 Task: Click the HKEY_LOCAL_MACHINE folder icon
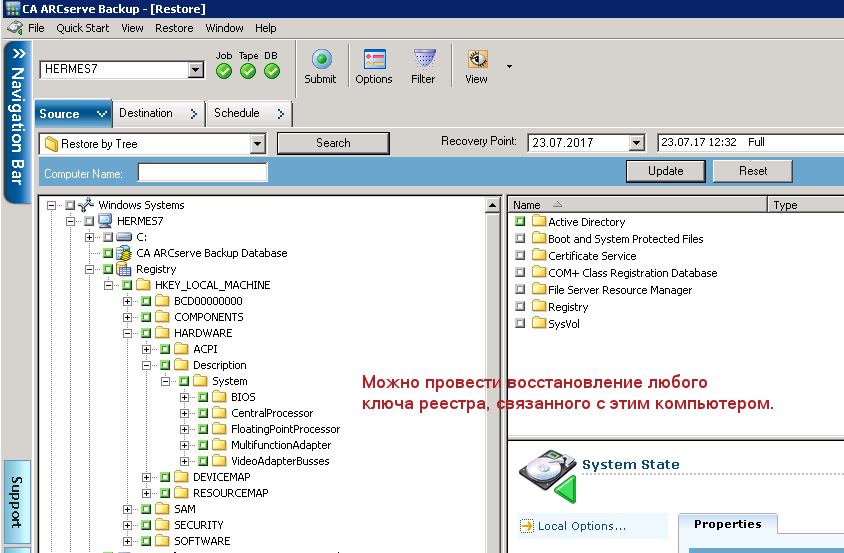tap(143, 284)
